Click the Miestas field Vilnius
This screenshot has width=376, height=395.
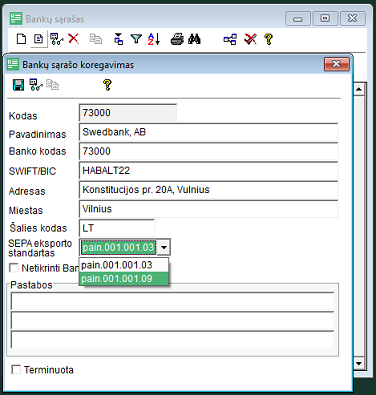pyautogui.click(x=208, y=209)
